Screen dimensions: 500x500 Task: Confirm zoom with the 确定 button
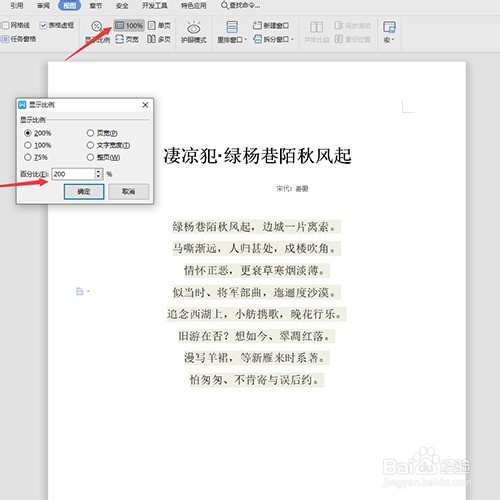(84, 192)
